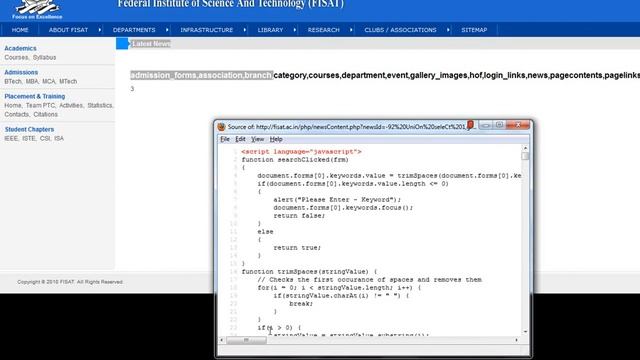The width and height of the screenshot is (640, 360).
Task: Open the CSI chapter link
Action: point(45,139)
